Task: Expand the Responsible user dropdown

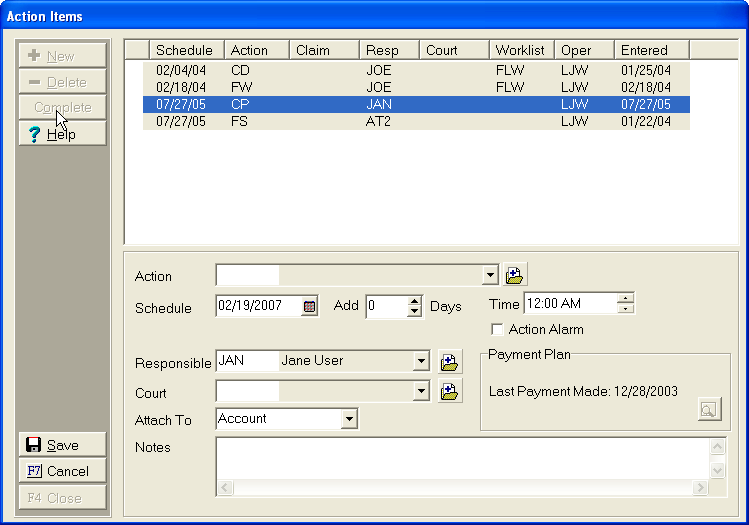Action: tap(421, 362)
